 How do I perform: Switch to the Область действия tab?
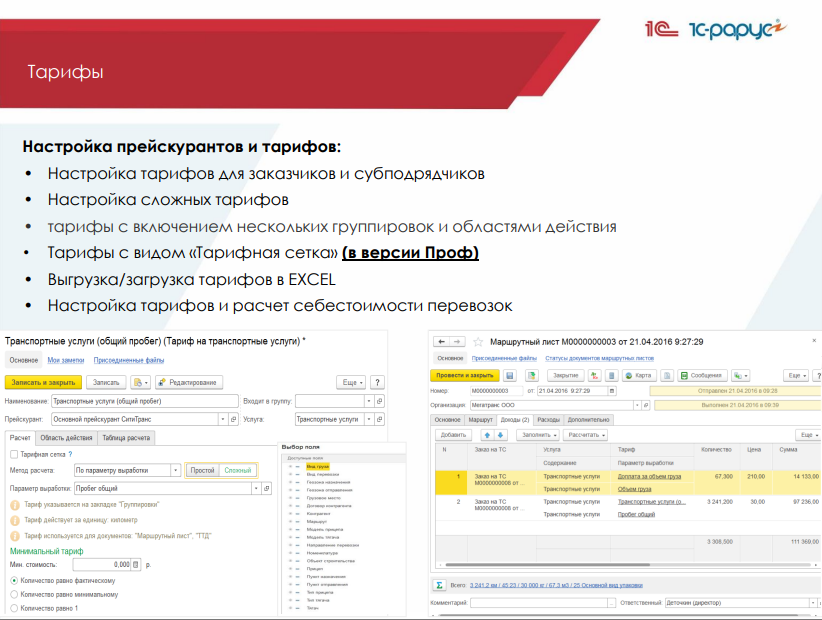tap(68, 437)
